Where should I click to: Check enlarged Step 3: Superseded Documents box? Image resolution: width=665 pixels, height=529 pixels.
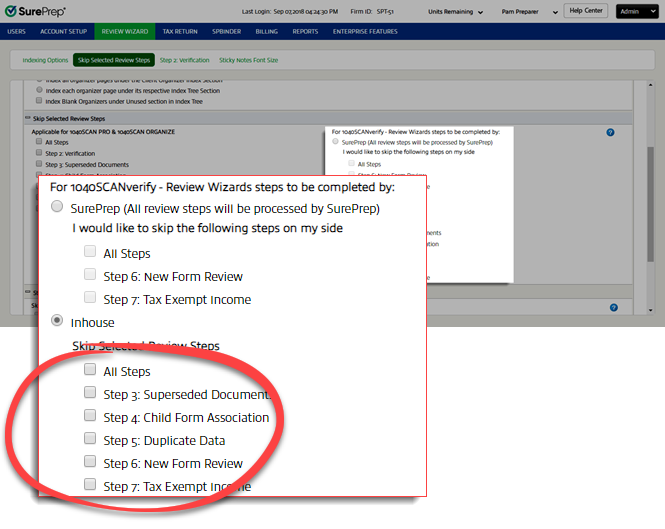(90, 392)
